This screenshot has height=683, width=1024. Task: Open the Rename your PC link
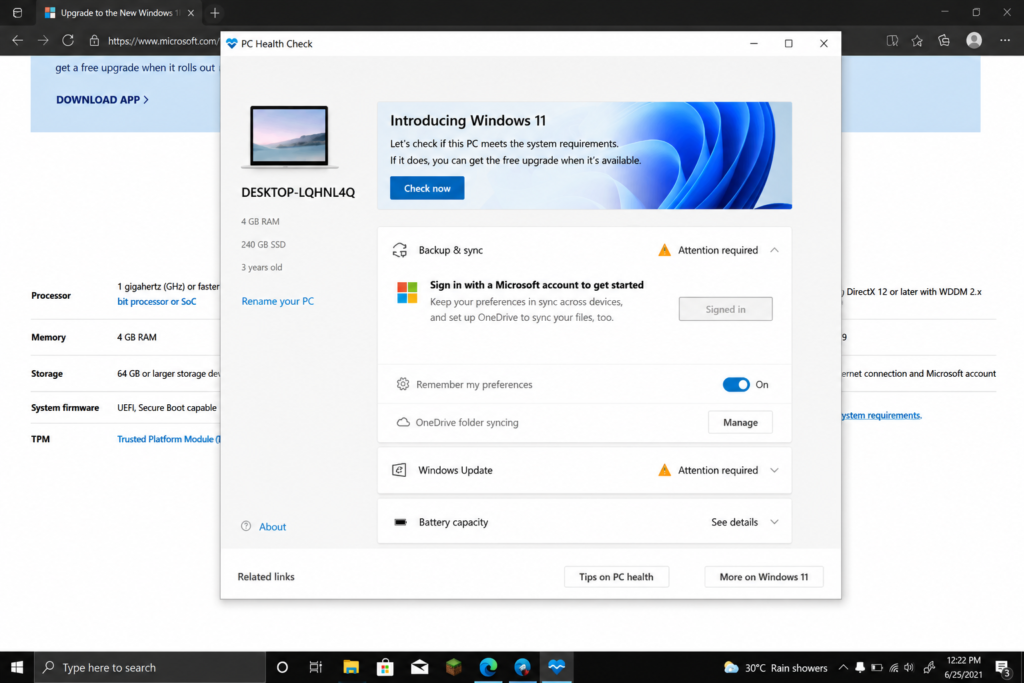278,301
